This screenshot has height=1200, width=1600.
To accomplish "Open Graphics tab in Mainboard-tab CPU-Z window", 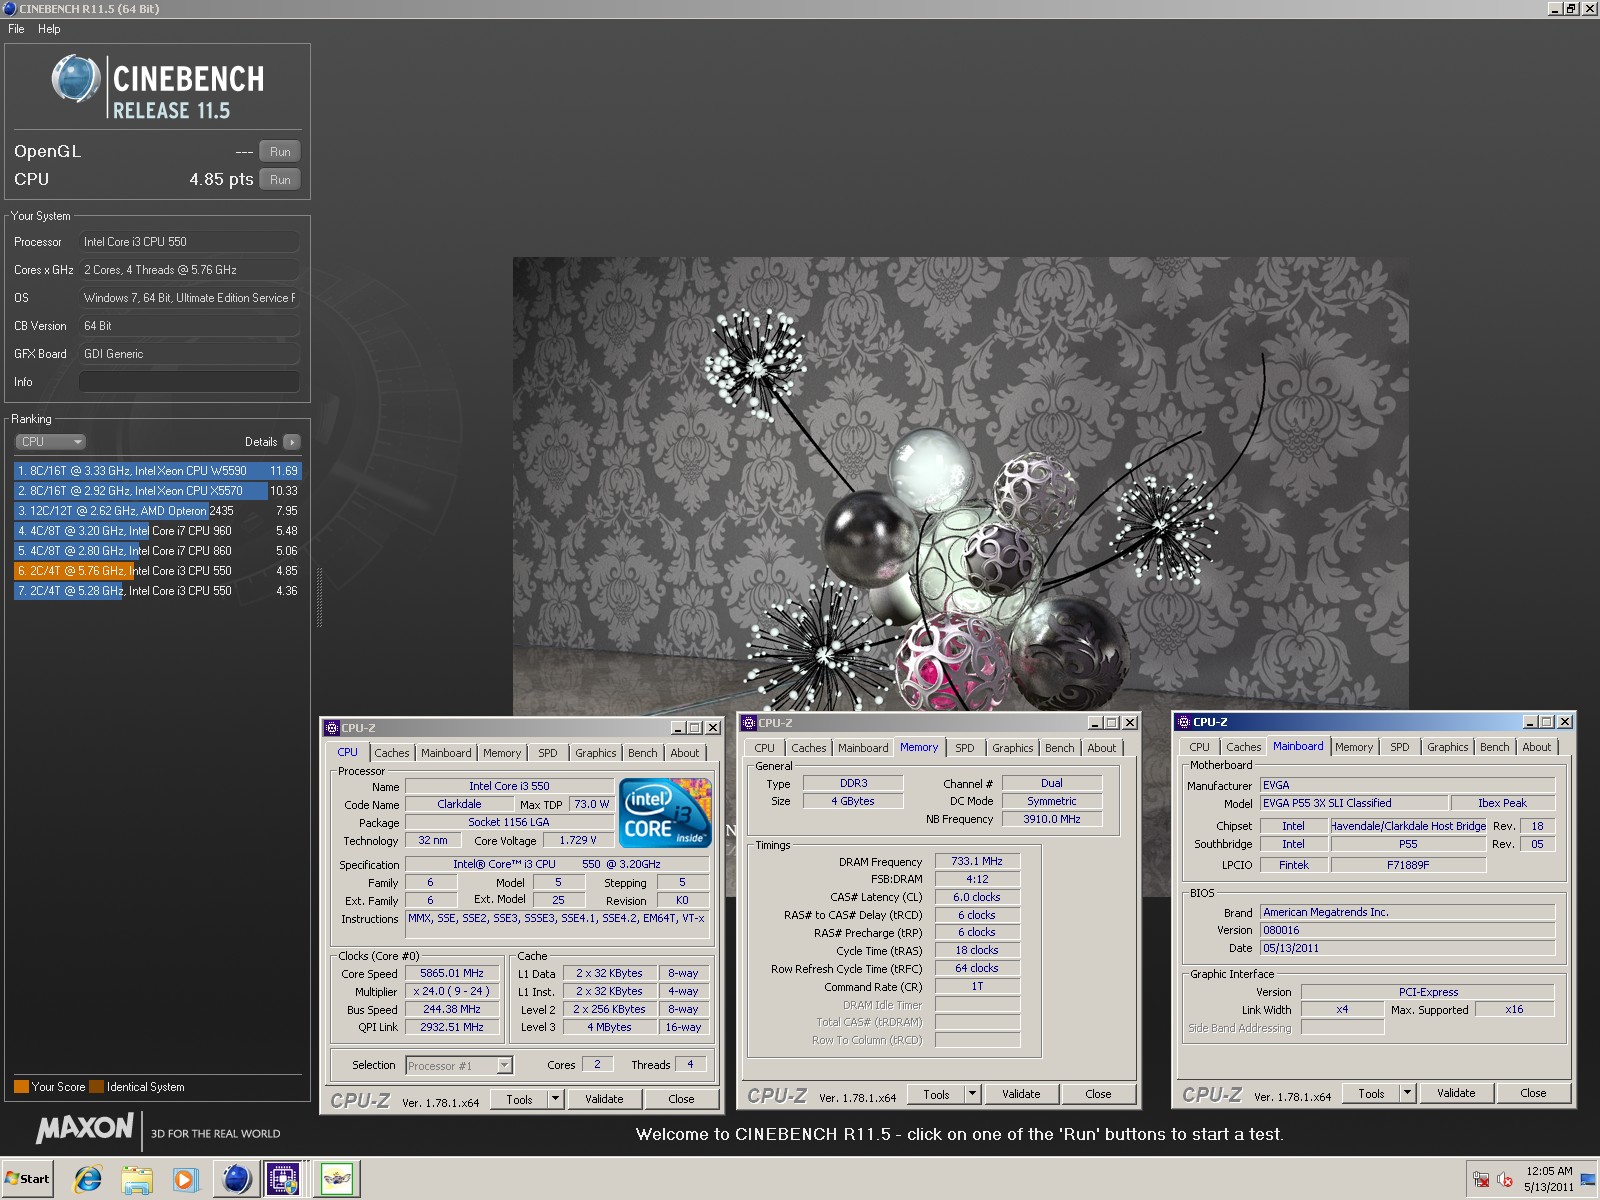I will (x=1447, y=747).
